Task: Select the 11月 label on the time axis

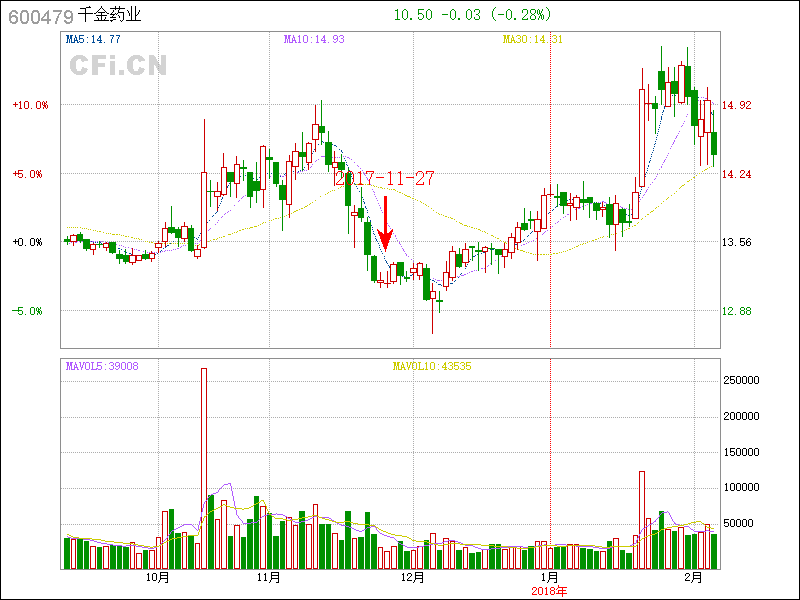Action: (x=268, y=578)
